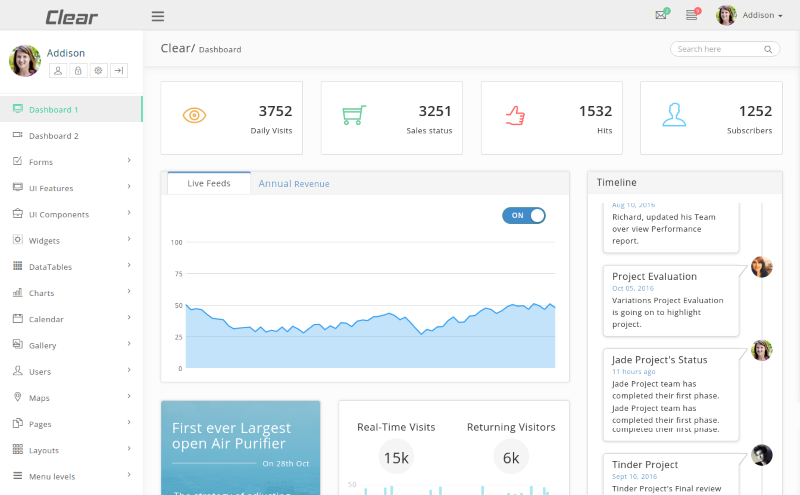This screenshot has width=800, height=495.
Task: Expand the Charts submenu chevron
Action: pos(129,291)
